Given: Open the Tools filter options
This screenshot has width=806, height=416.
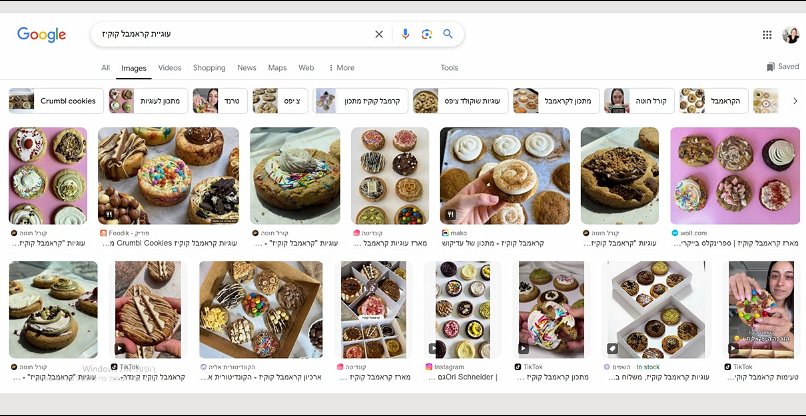Looking at the screenshot, I should pyautogui.click(x=449, y=68).
